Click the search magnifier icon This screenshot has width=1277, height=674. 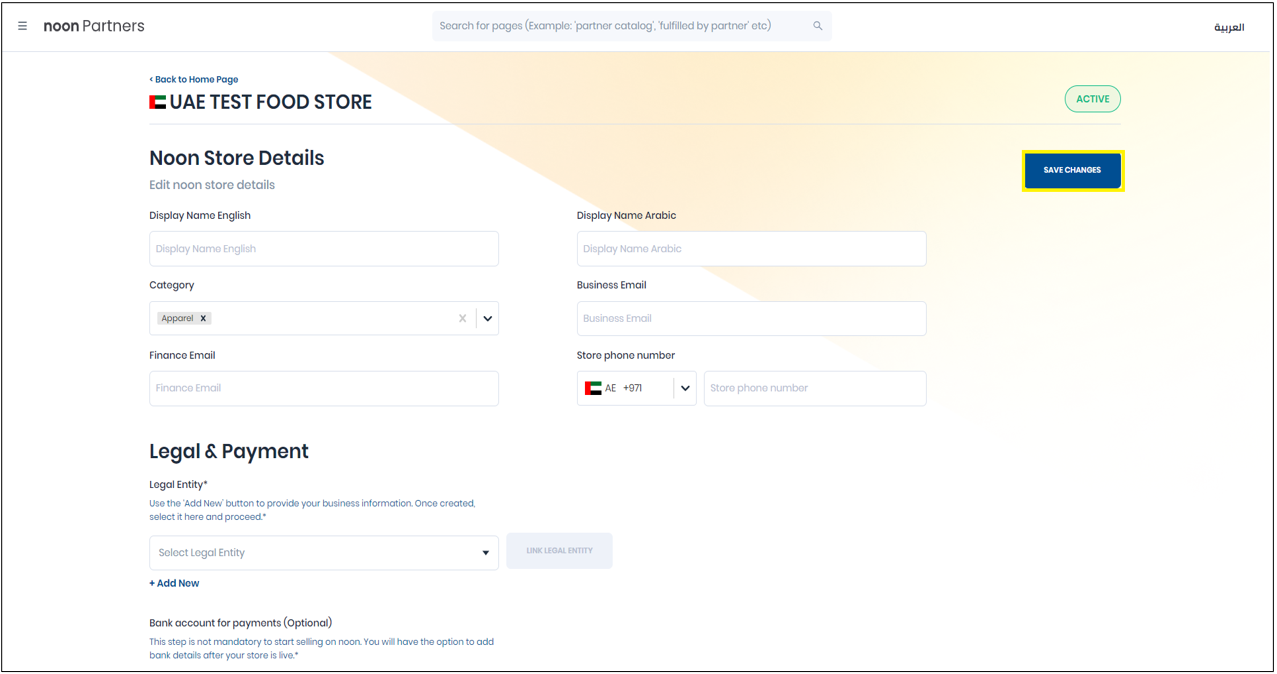click(817, 26)
